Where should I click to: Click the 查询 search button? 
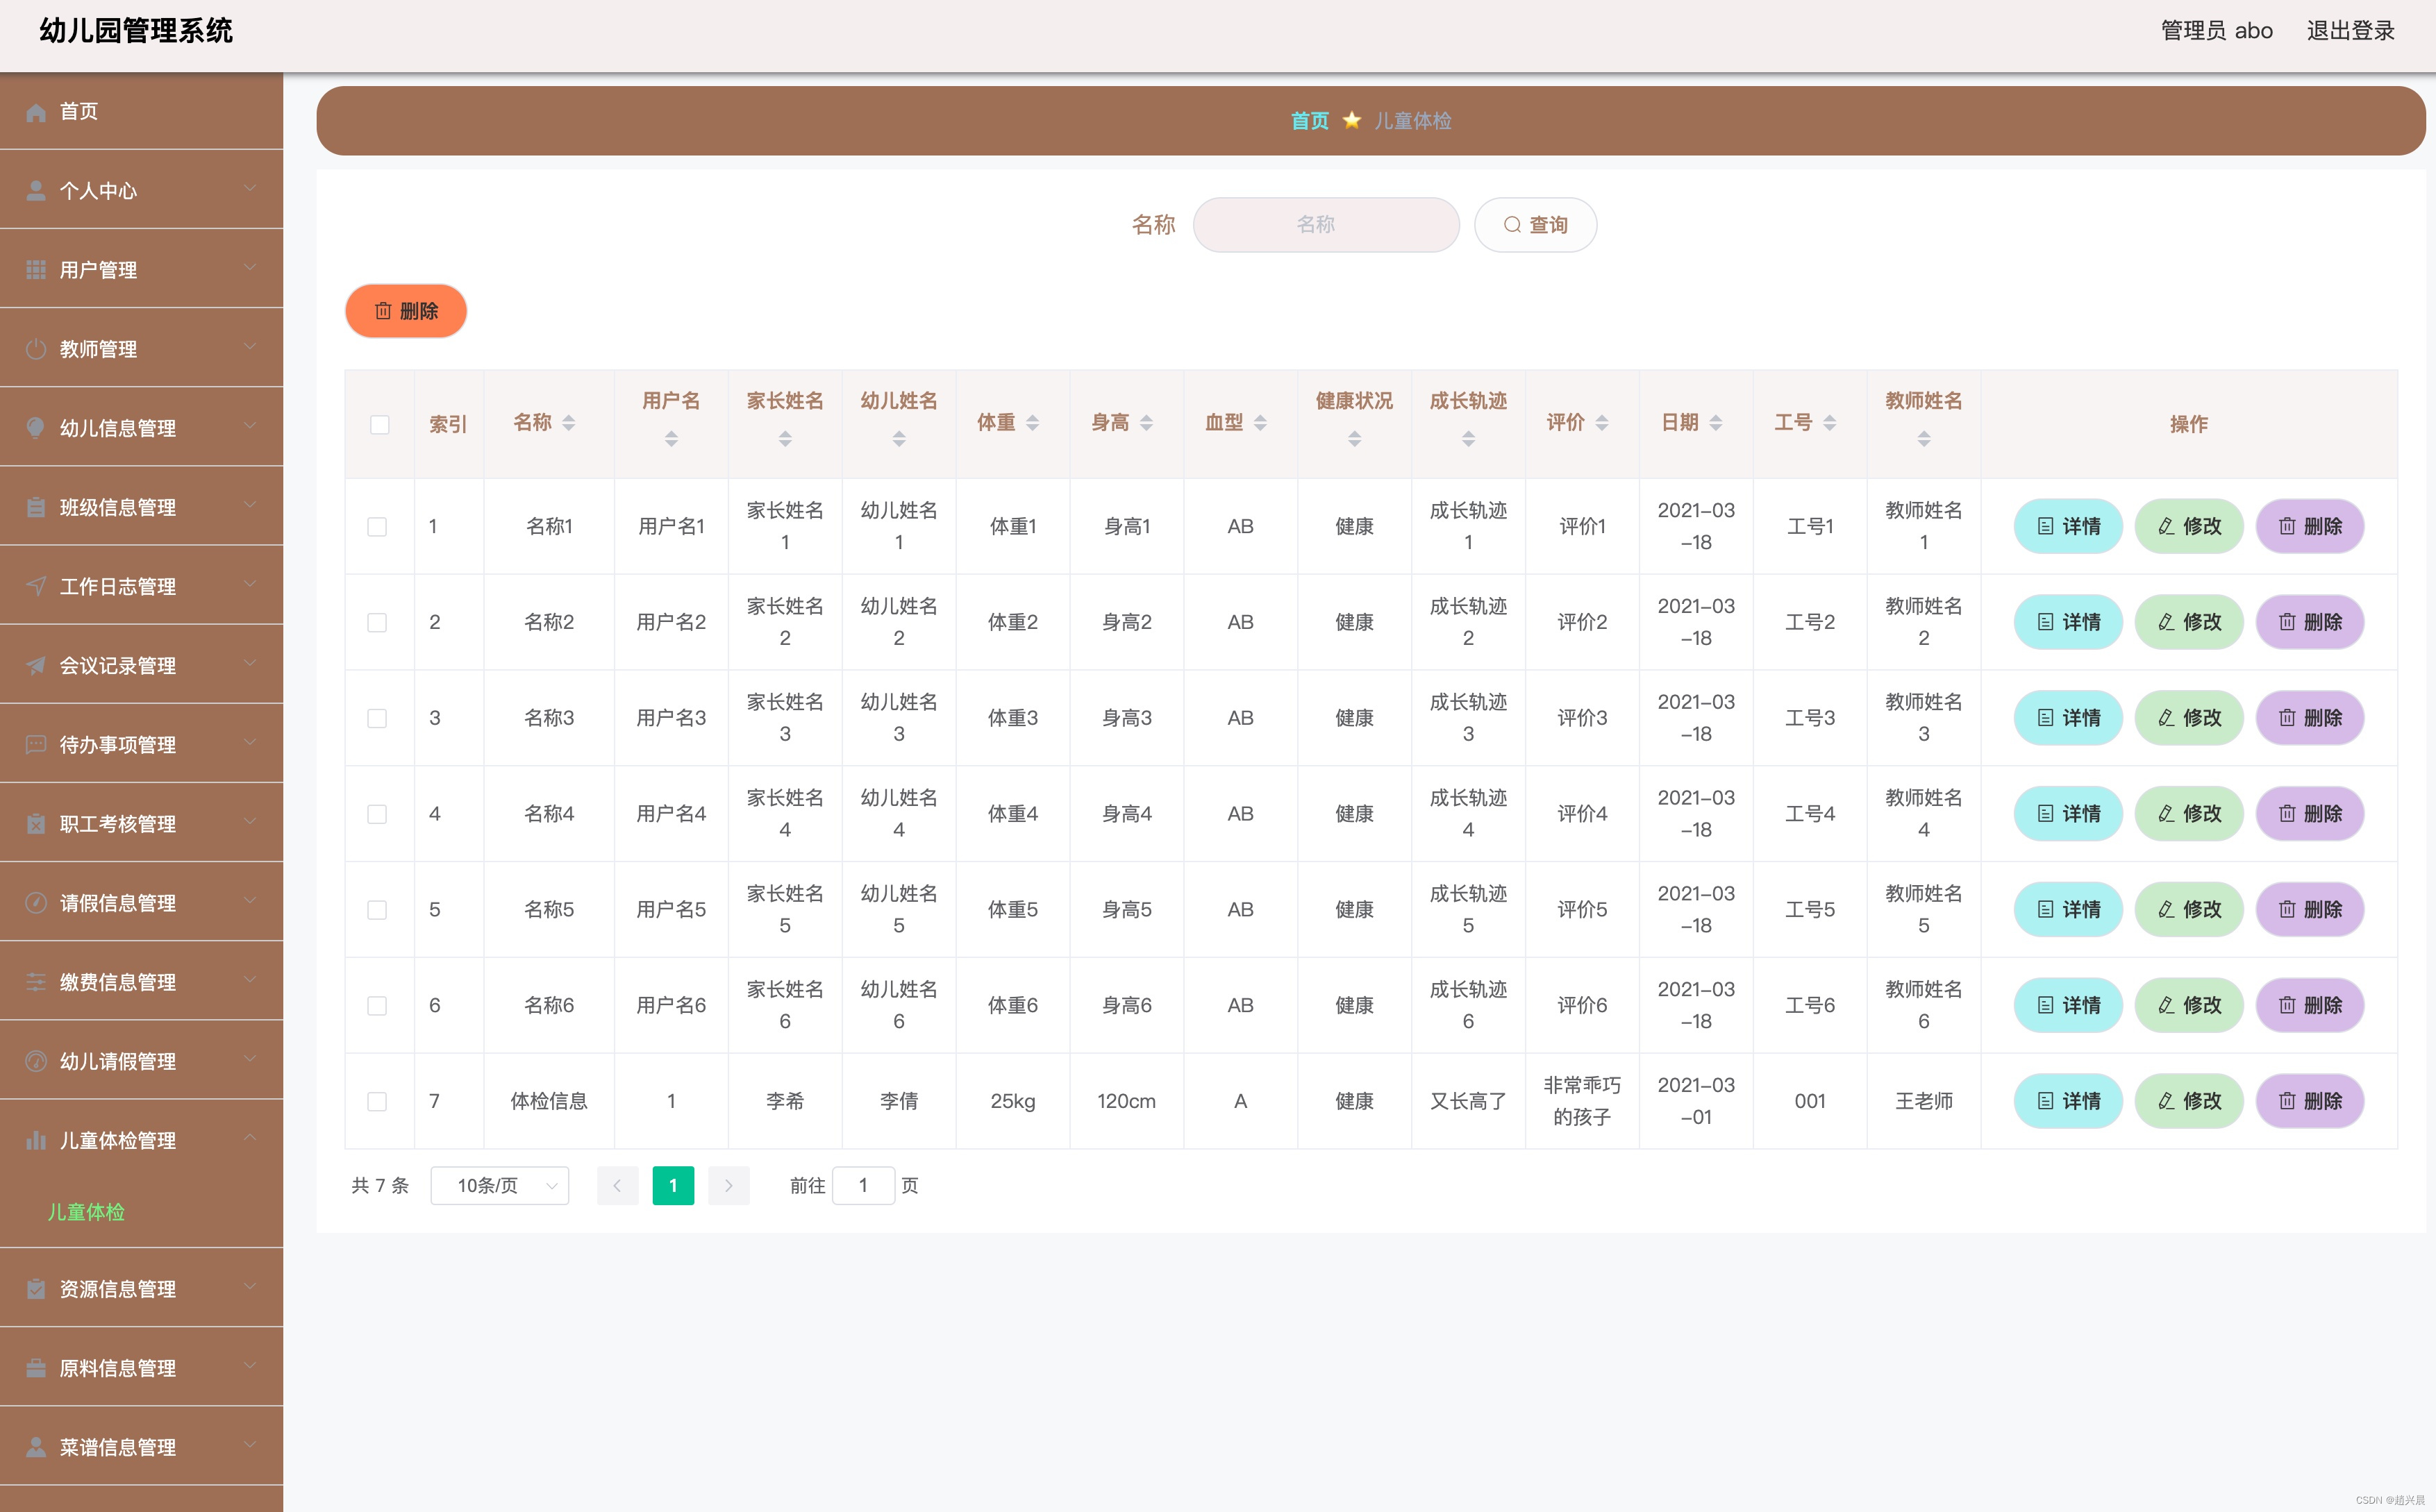1535,225
